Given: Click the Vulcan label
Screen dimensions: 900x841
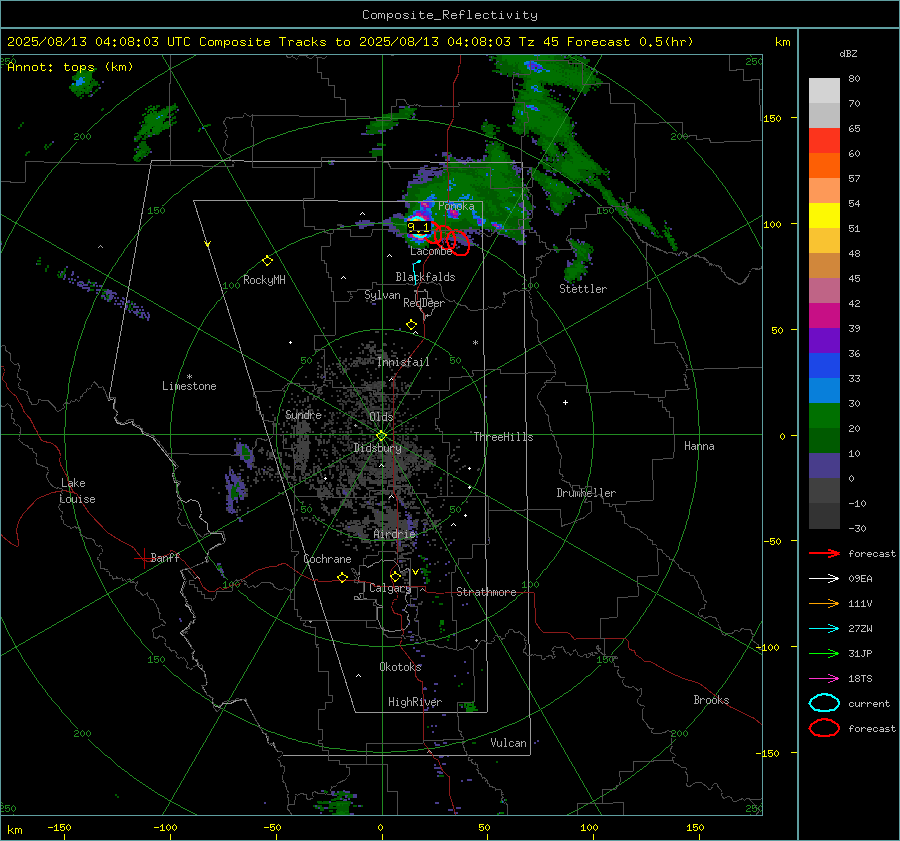Looking at the screenshot, I should click(508, 743).
